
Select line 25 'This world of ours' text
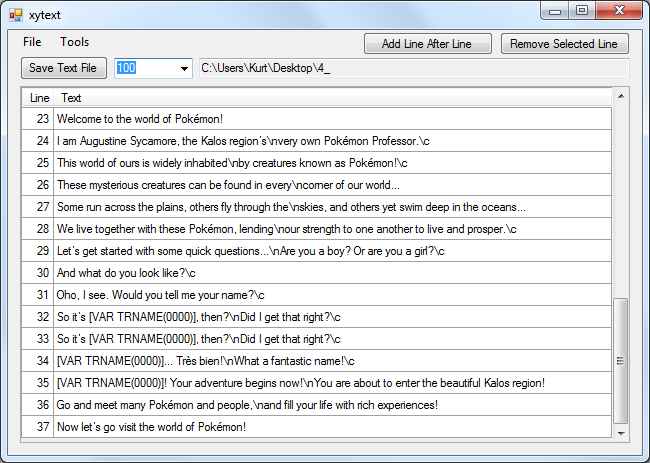(232, 163)
